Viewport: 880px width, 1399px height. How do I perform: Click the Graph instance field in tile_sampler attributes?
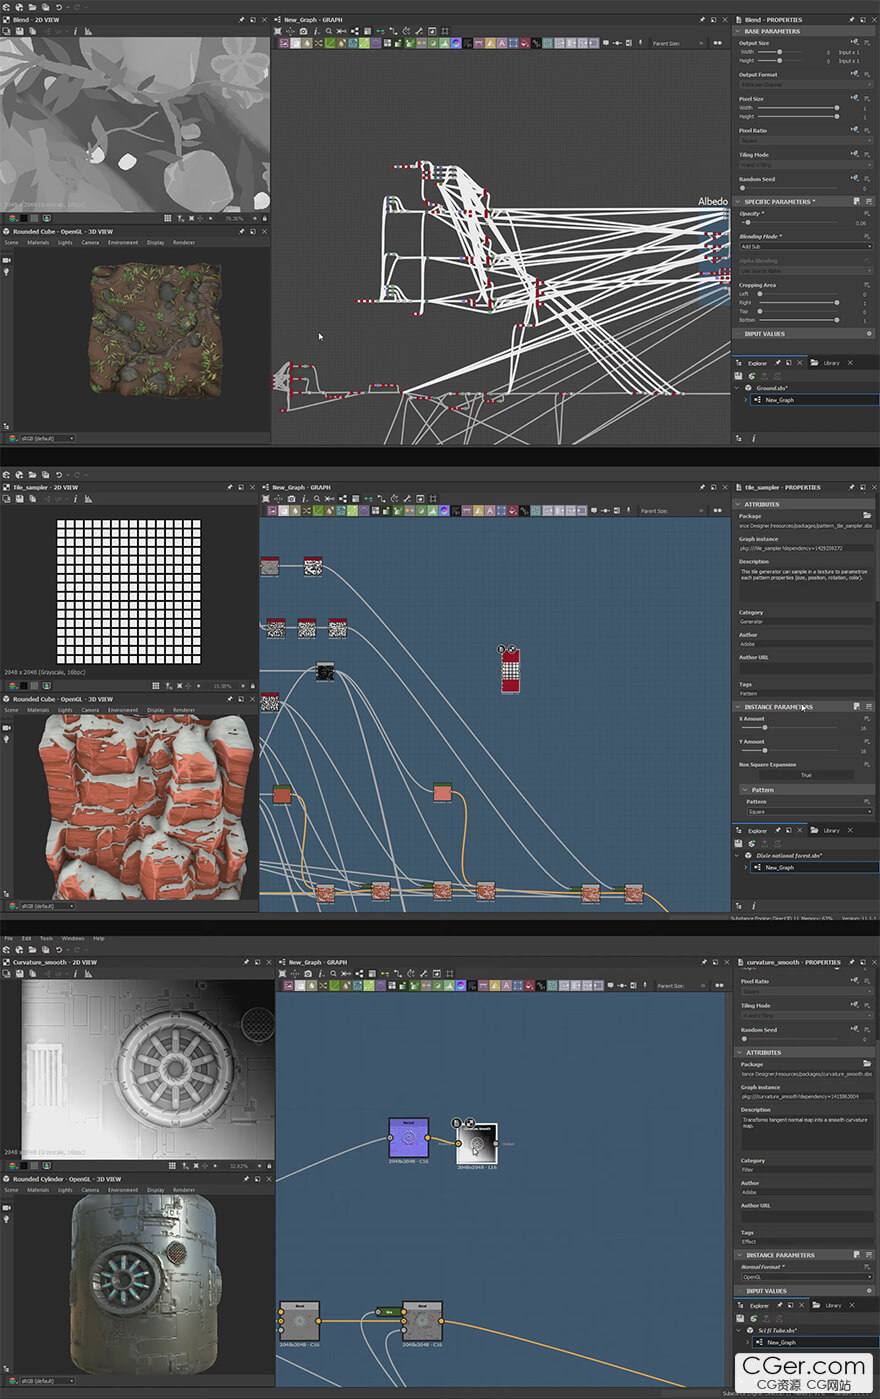tap(805, 548)
